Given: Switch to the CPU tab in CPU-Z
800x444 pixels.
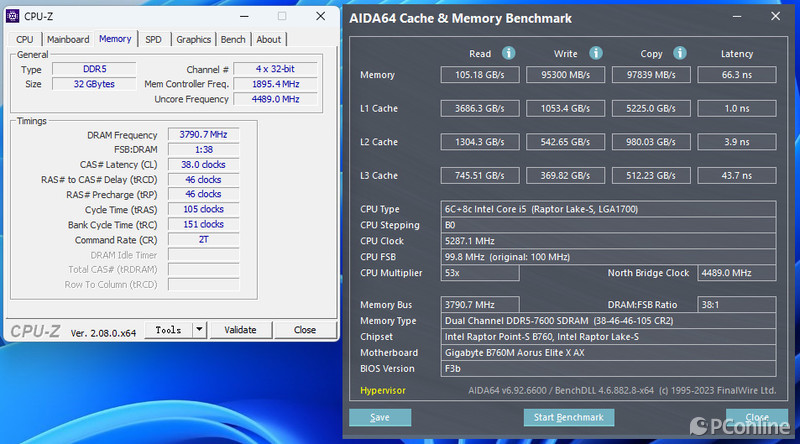Looking at the screenshot, I should pyautogui.click(x=24, y=39).
